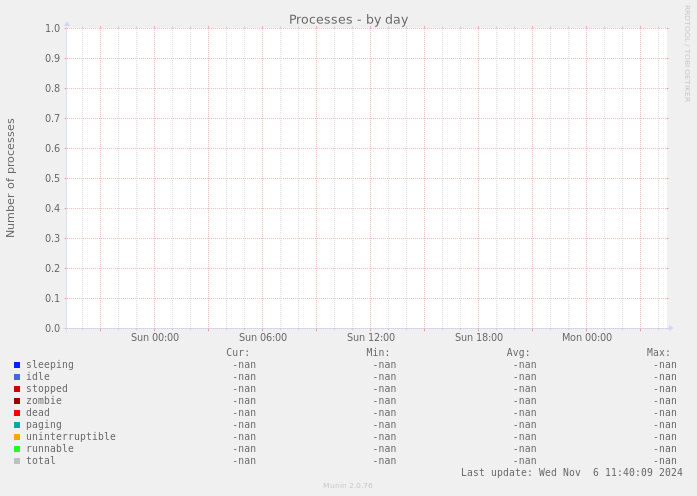The width and height of the screenshot is (697, 496).
Task: Click the 0.2 y-axis value
Action: (x=52, y=268)
